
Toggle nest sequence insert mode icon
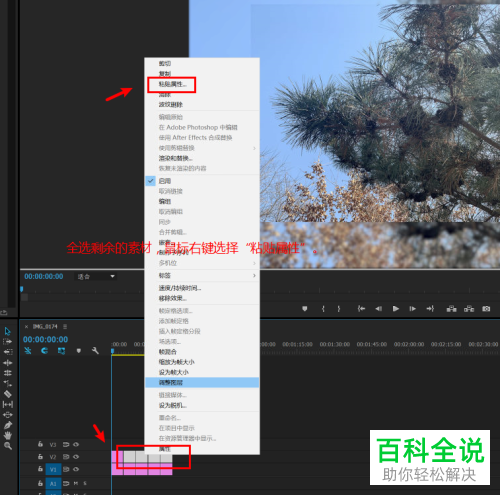coord(28,351)
